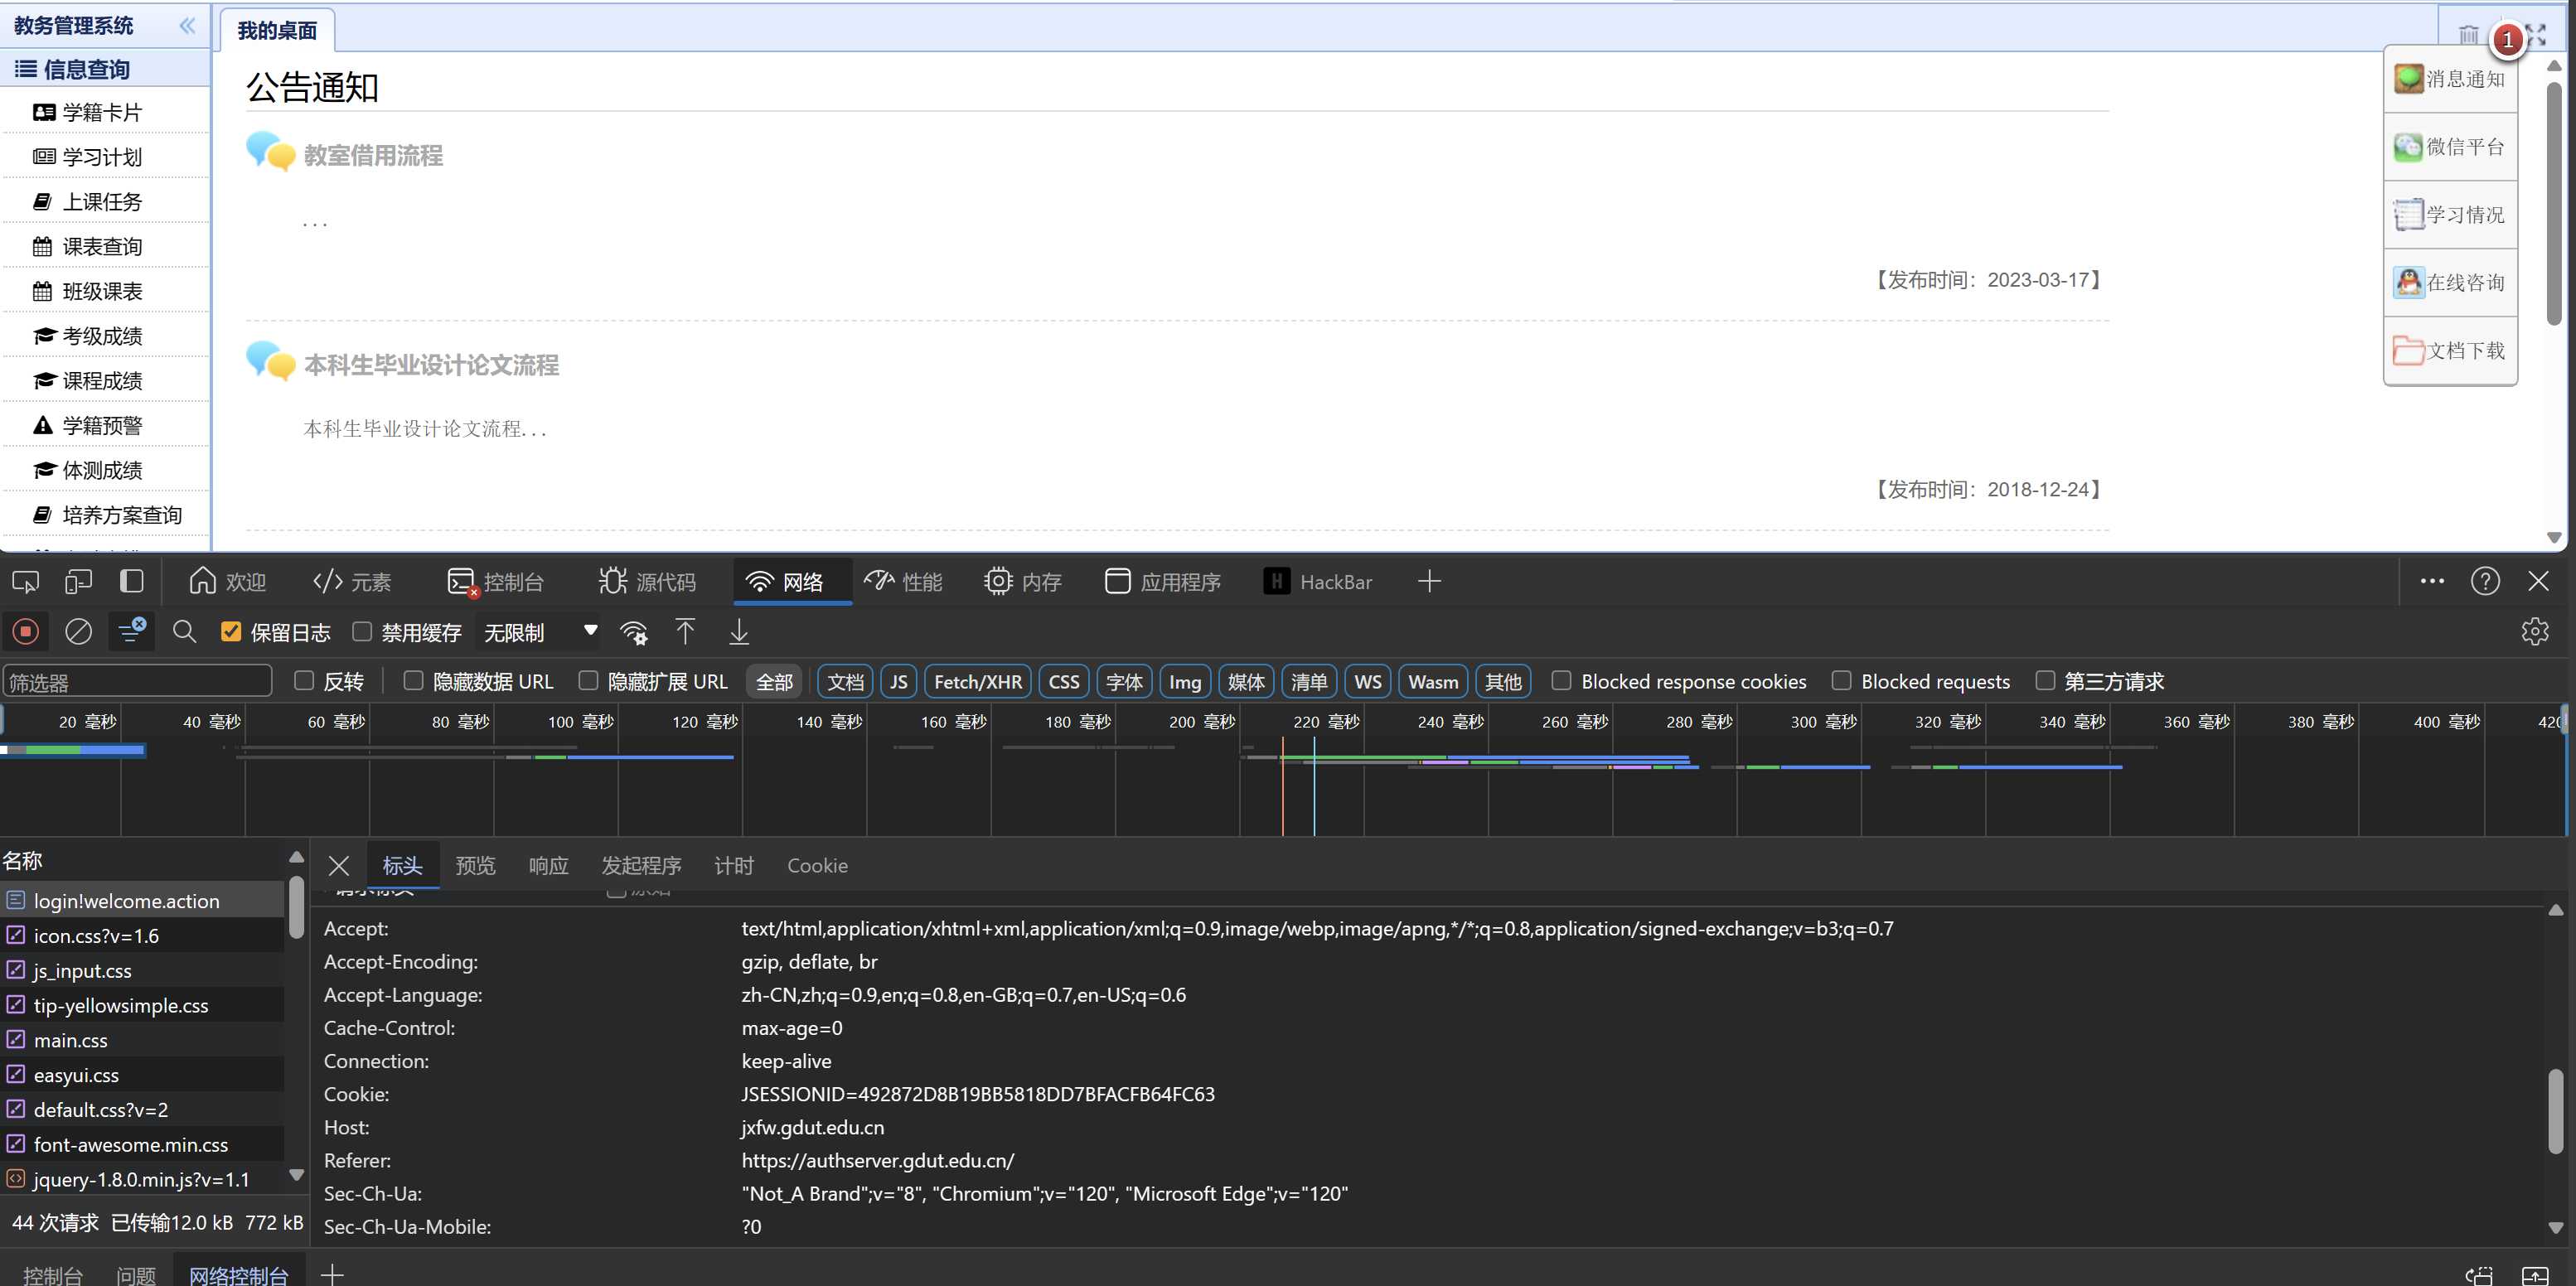The image size is (2576, 1286).
Task: Clear the network log
Action: (x=79, y=632)
